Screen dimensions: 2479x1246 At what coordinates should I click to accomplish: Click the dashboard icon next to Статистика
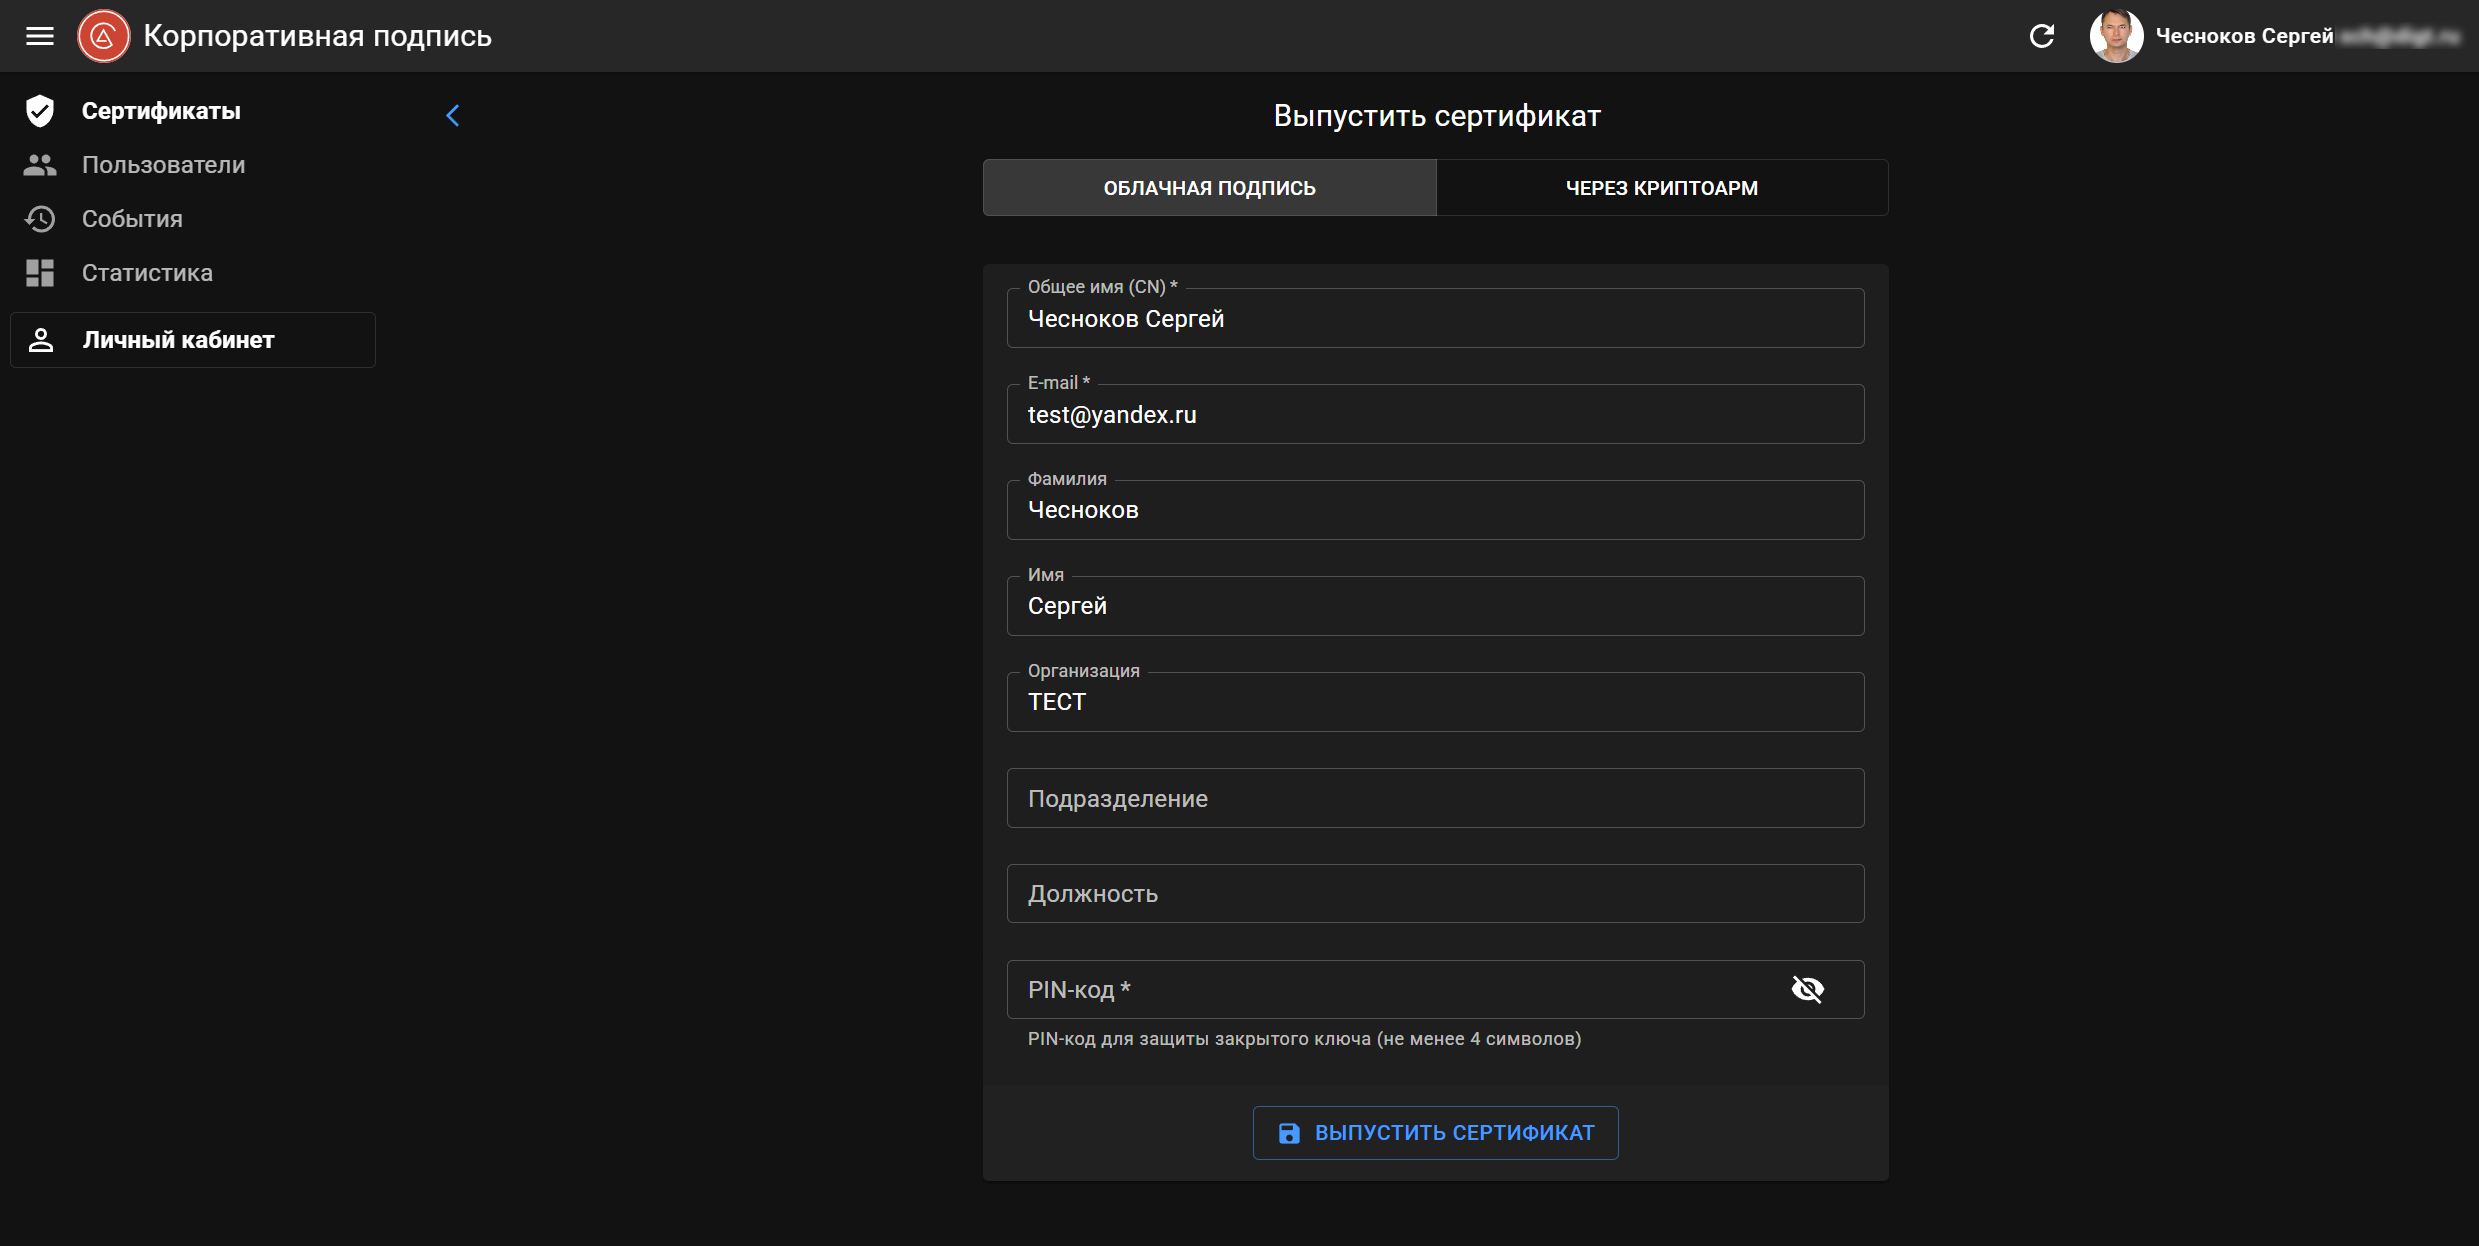[40, 273]
